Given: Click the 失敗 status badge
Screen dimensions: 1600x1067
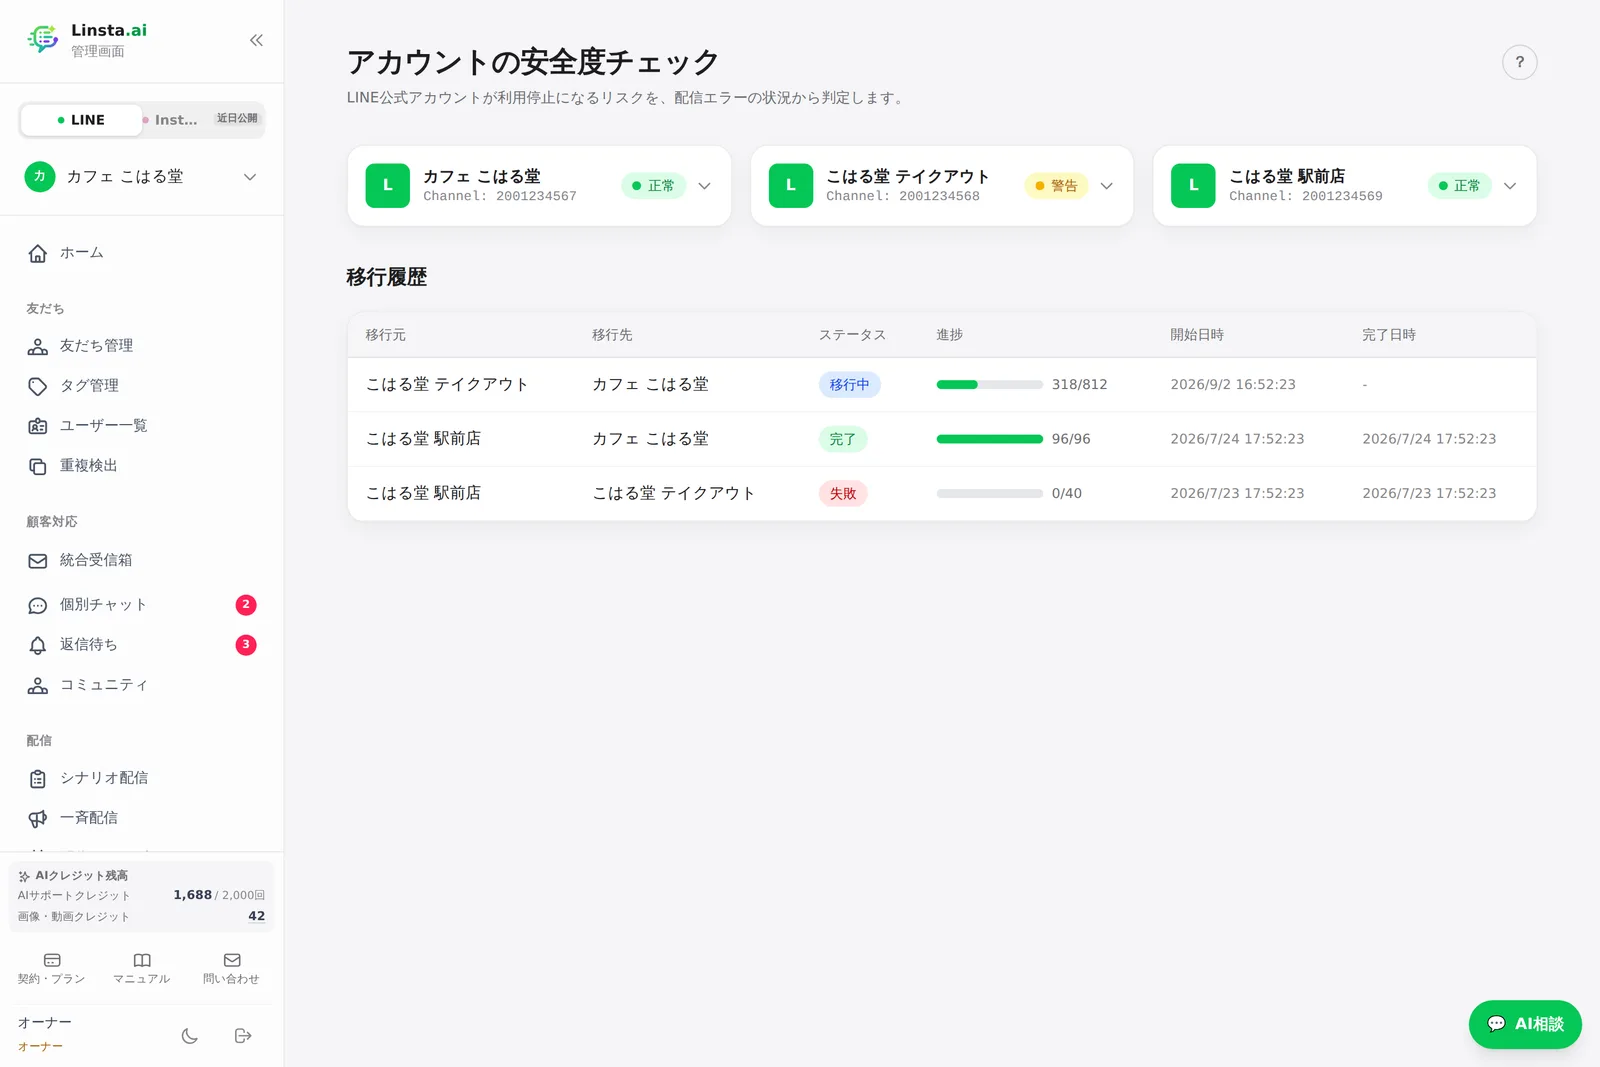Looking at the screenshot, I should coord(843,494).
